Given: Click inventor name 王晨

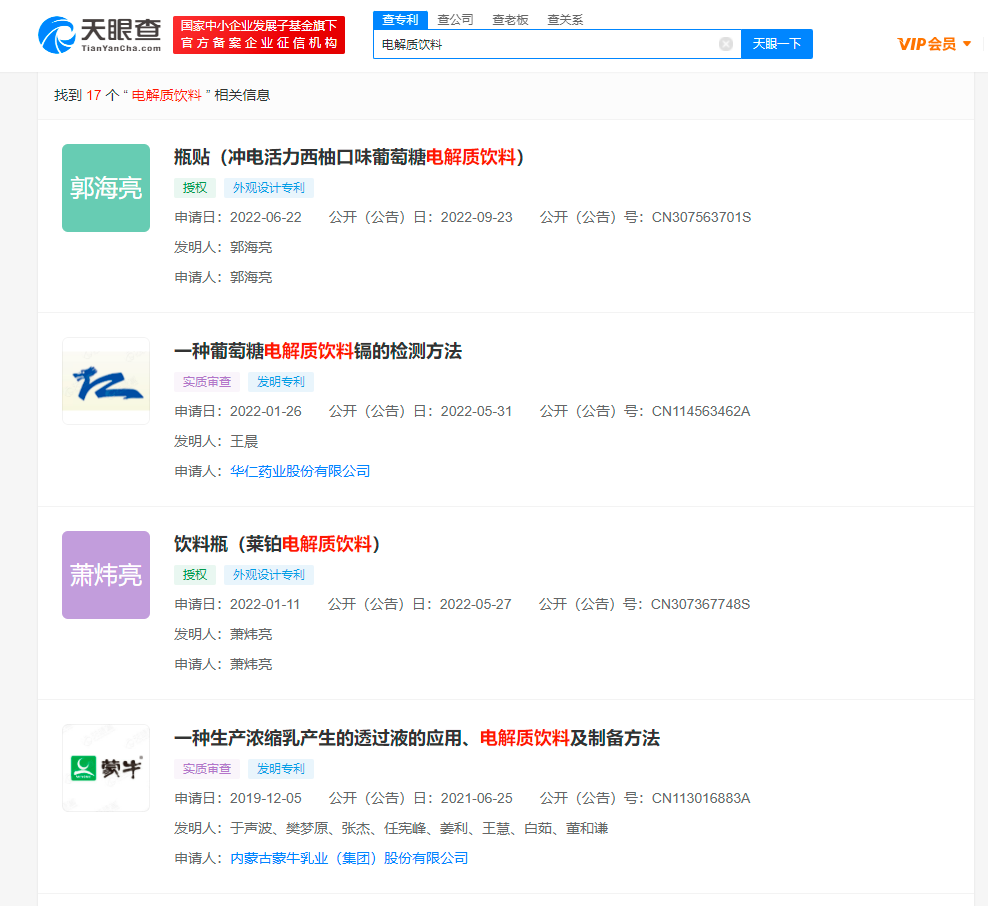Looking at the screenshot, I should (244, 441).
